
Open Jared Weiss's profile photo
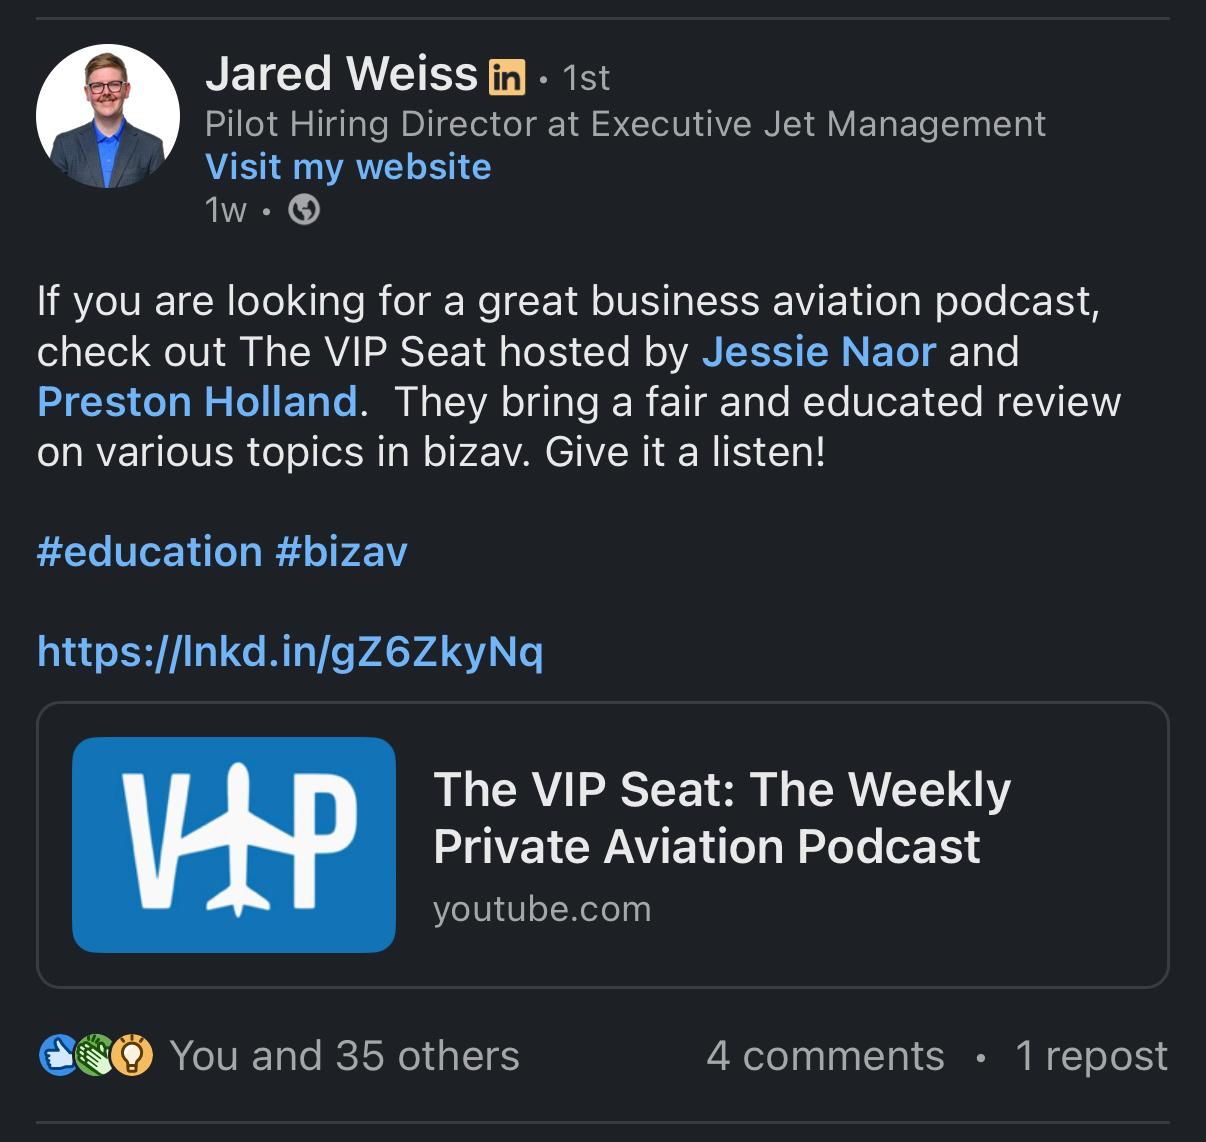(x=108, y=116)
